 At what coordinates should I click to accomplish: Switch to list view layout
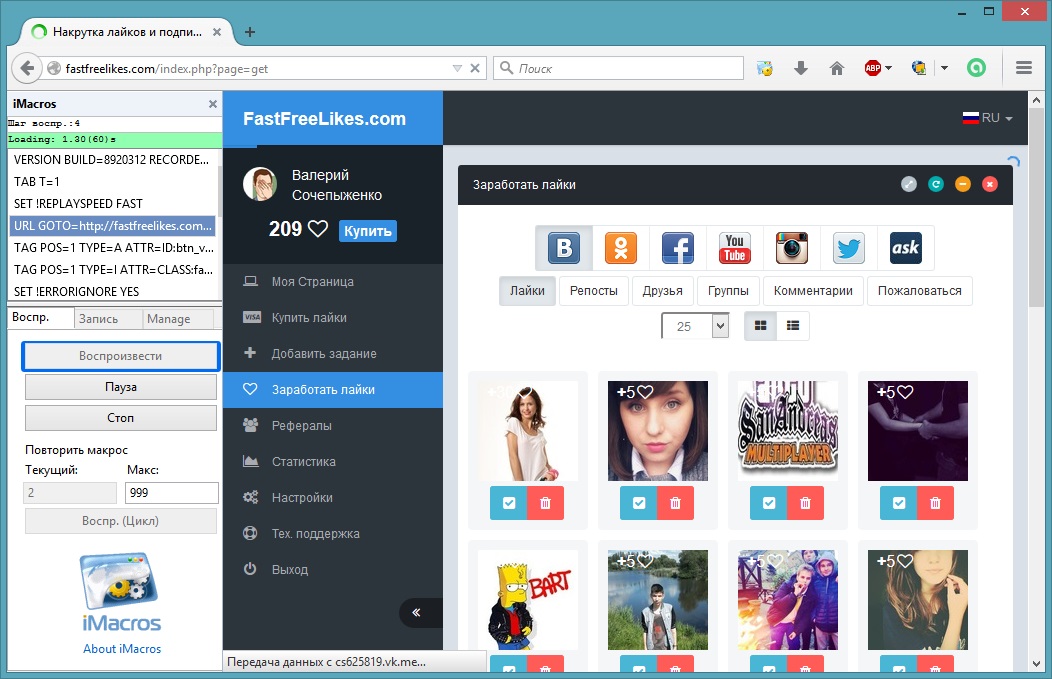792,326
